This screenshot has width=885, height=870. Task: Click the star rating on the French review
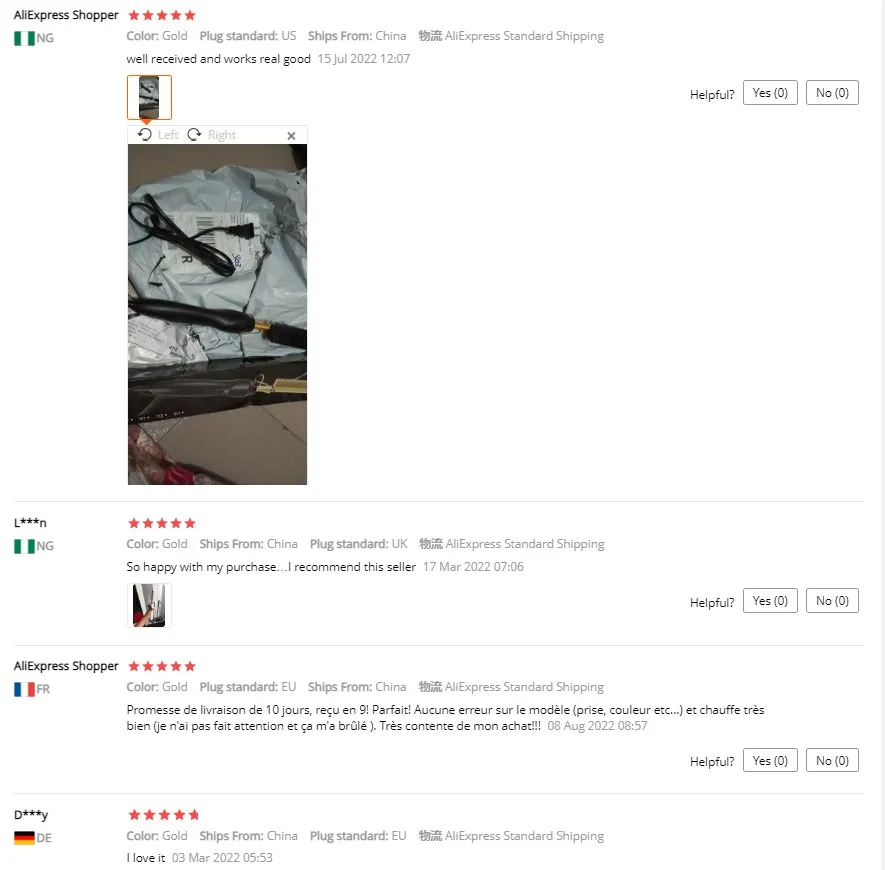coord(162,666)
